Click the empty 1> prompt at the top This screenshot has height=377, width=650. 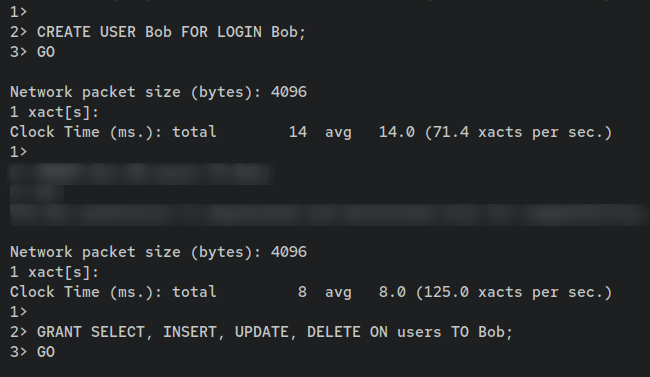pyautogui.click(x=18, y=12)
